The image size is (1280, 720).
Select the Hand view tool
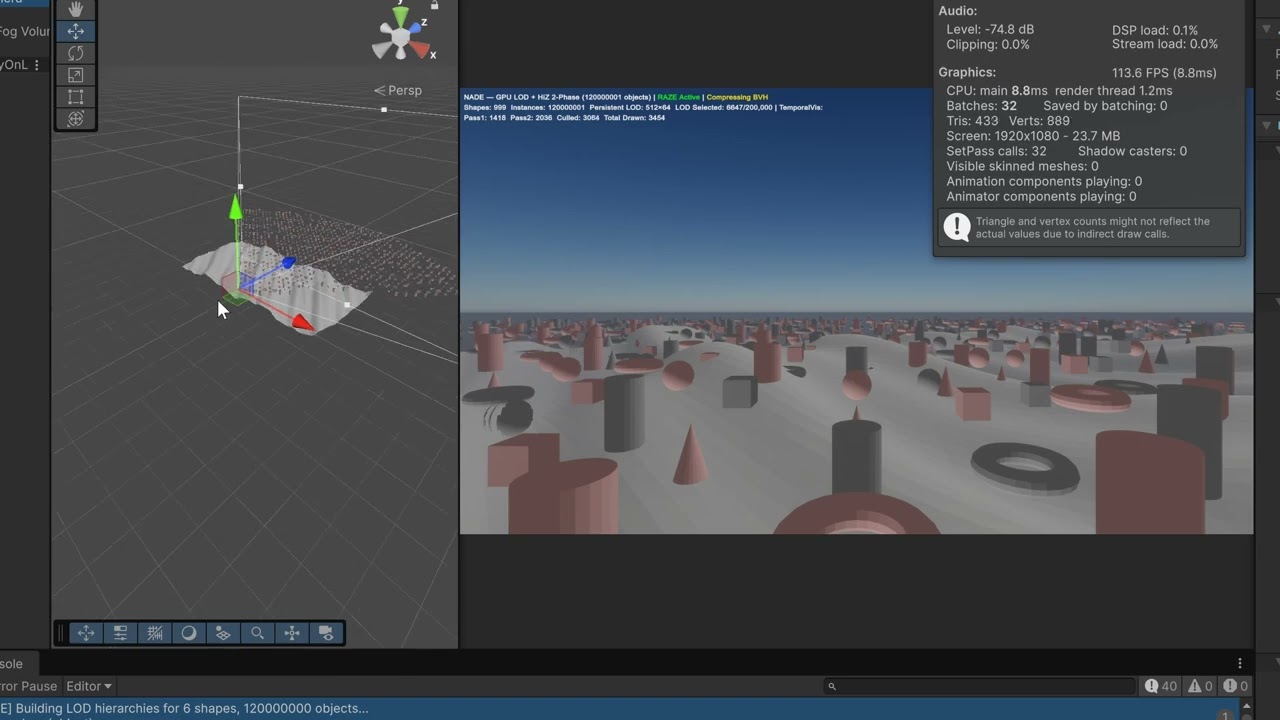[75, 9]
